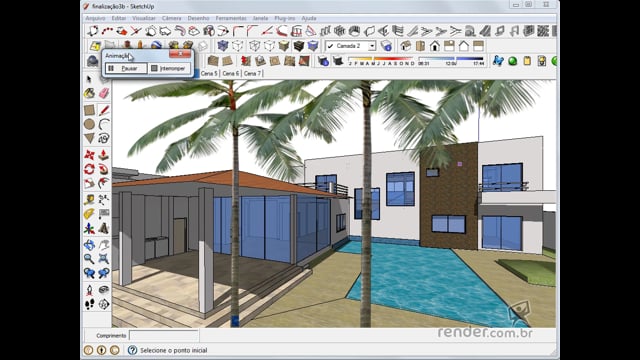Select the Move tool
This screenshot has width=640, height=360.
tap(89, 155)
